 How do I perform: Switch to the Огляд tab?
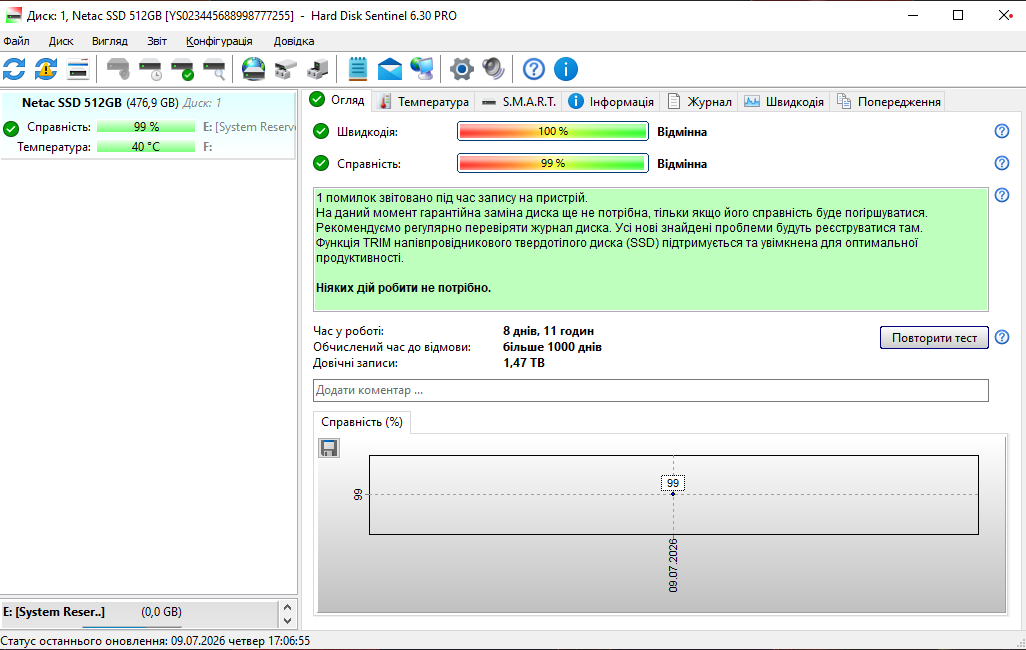tap(338, 100)
